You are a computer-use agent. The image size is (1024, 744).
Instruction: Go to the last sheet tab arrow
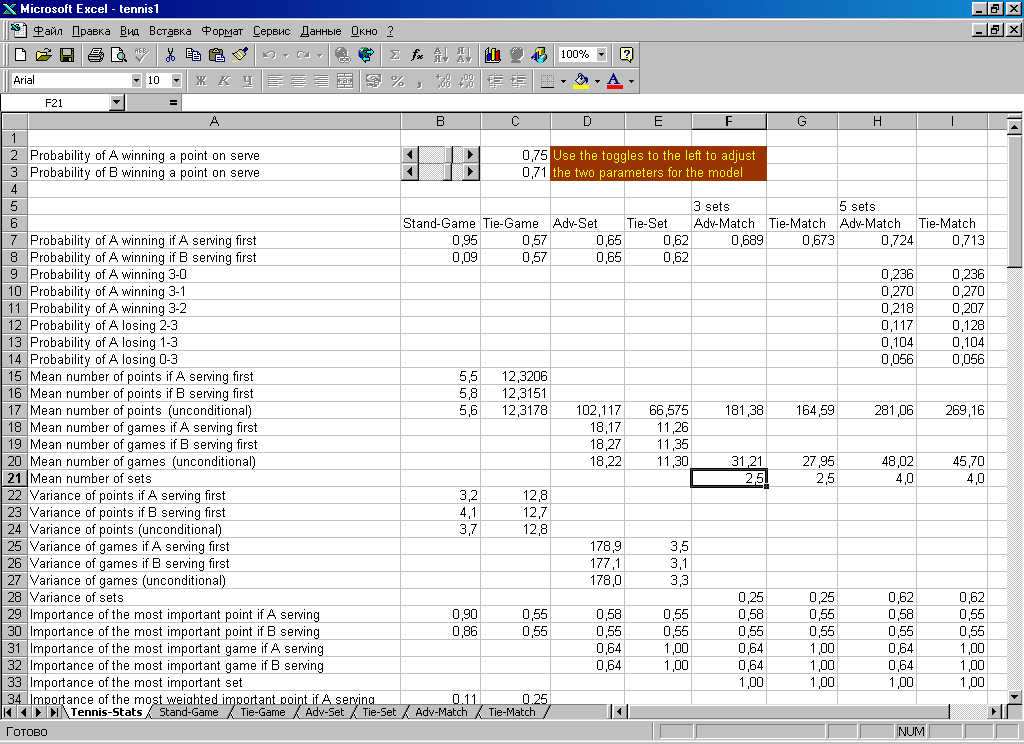point(54,712)
